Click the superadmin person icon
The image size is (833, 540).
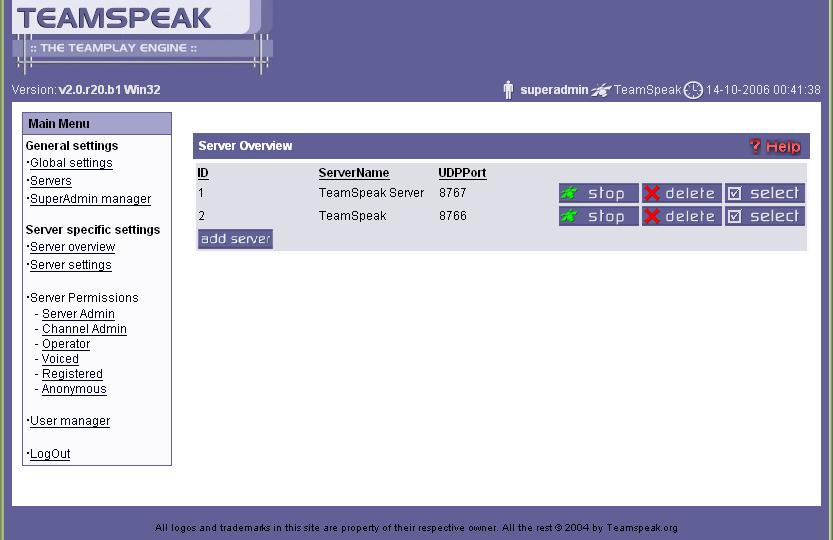tap(508, 90)
